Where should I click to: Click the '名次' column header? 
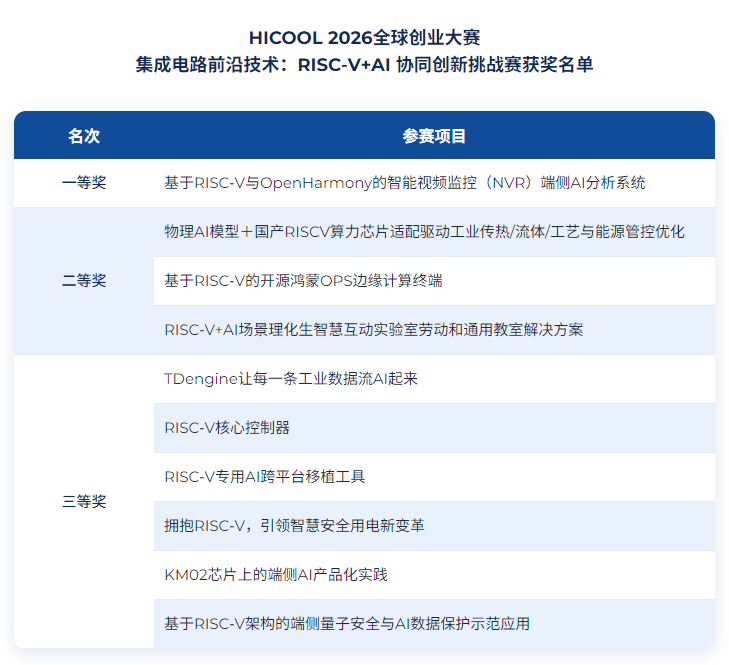tap(84, 136)
